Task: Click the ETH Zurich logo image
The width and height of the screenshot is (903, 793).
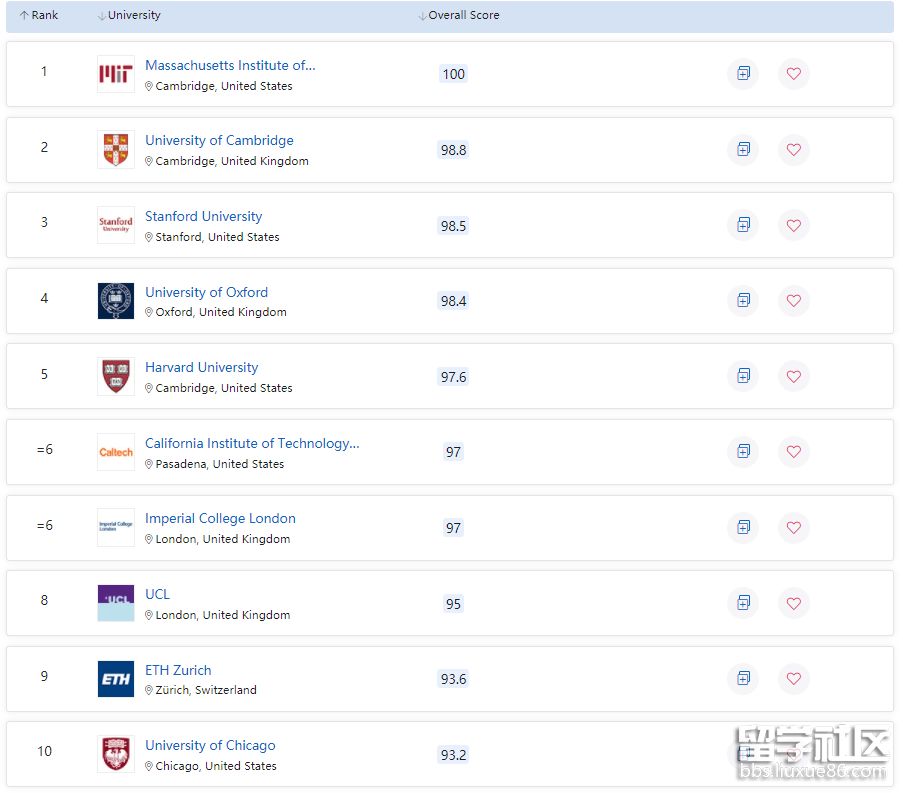Action: tap(116, 679)
